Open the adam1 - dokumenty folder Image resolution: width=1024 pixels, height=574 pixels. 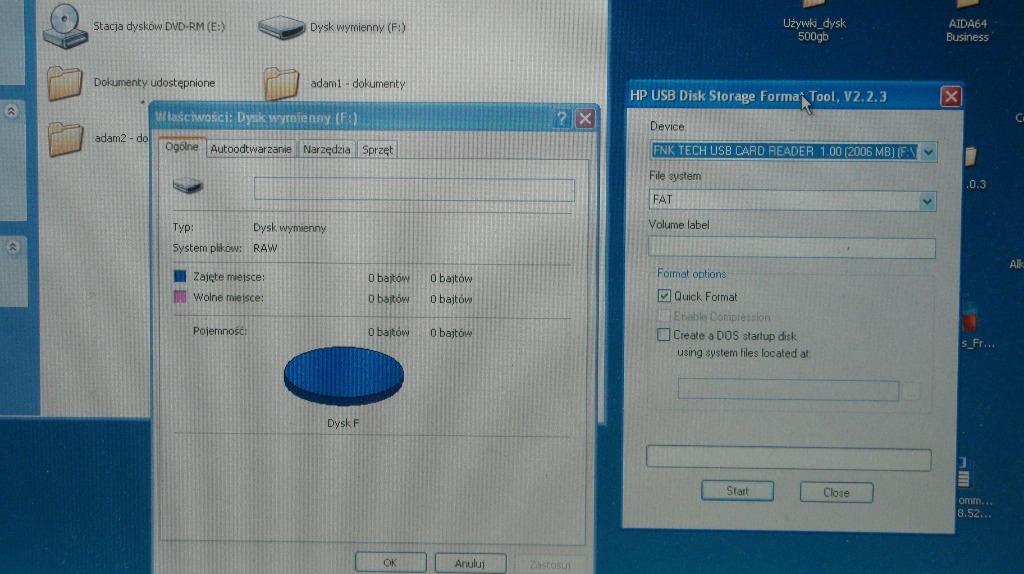281,84
